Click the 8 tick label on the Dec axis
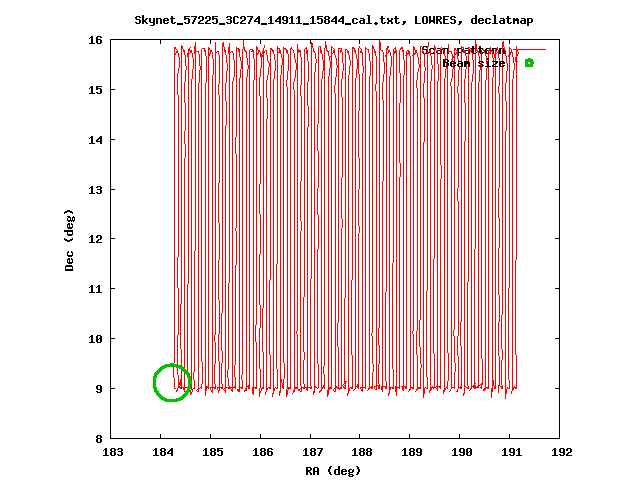 pyautogui.click(x=98, y=438)
